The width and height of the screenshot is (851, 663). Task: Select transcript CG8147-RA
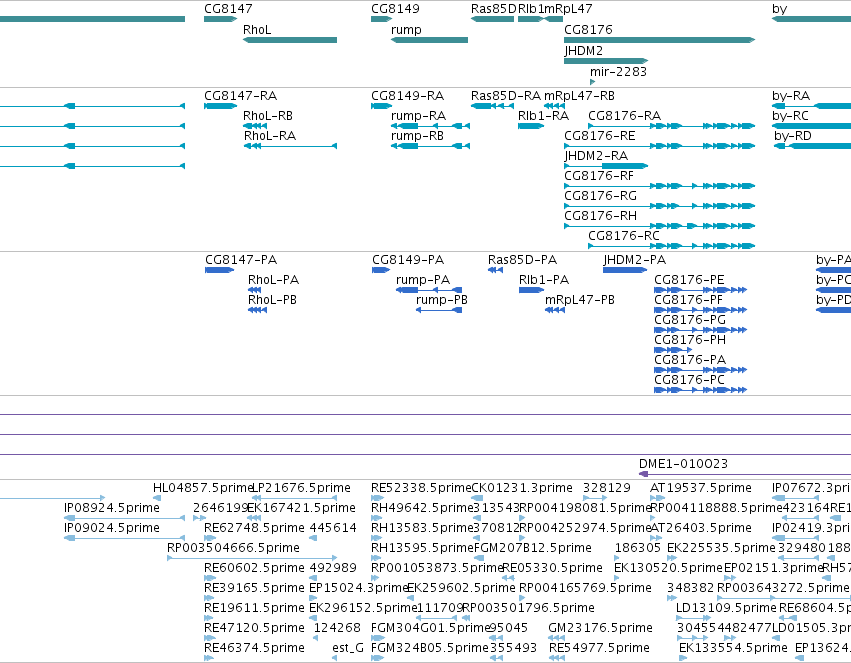(x=220, y=106)
